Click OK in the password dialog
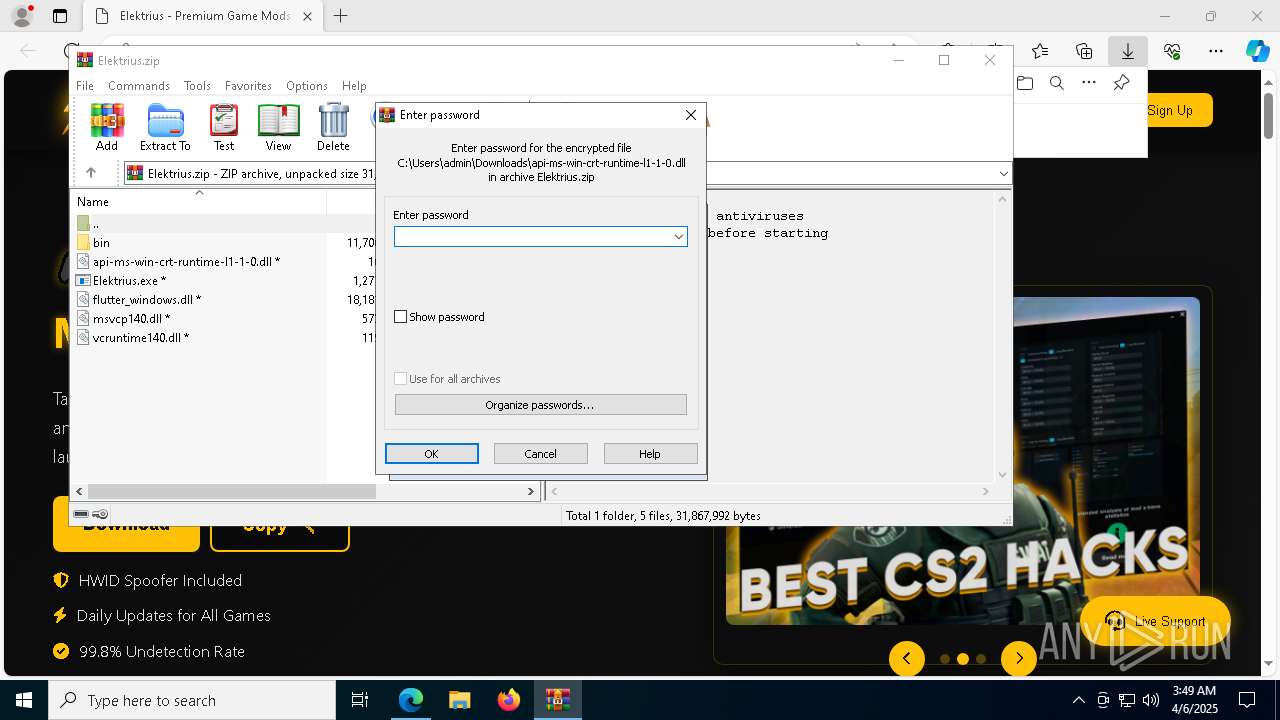Screen dimensions: 1280x720 pyautogui.click(x=432, y=454)
